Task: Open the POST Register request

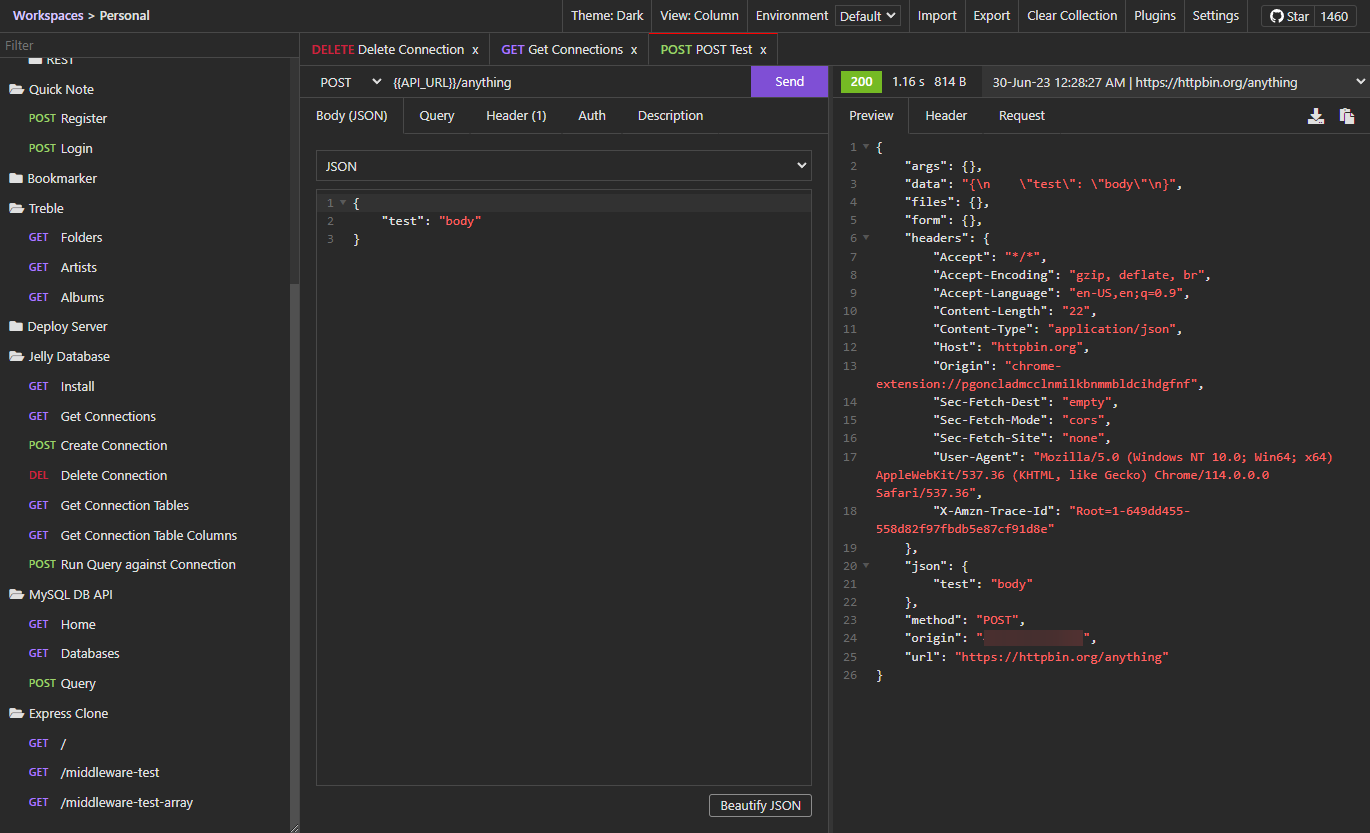Action: coord(68,119)
